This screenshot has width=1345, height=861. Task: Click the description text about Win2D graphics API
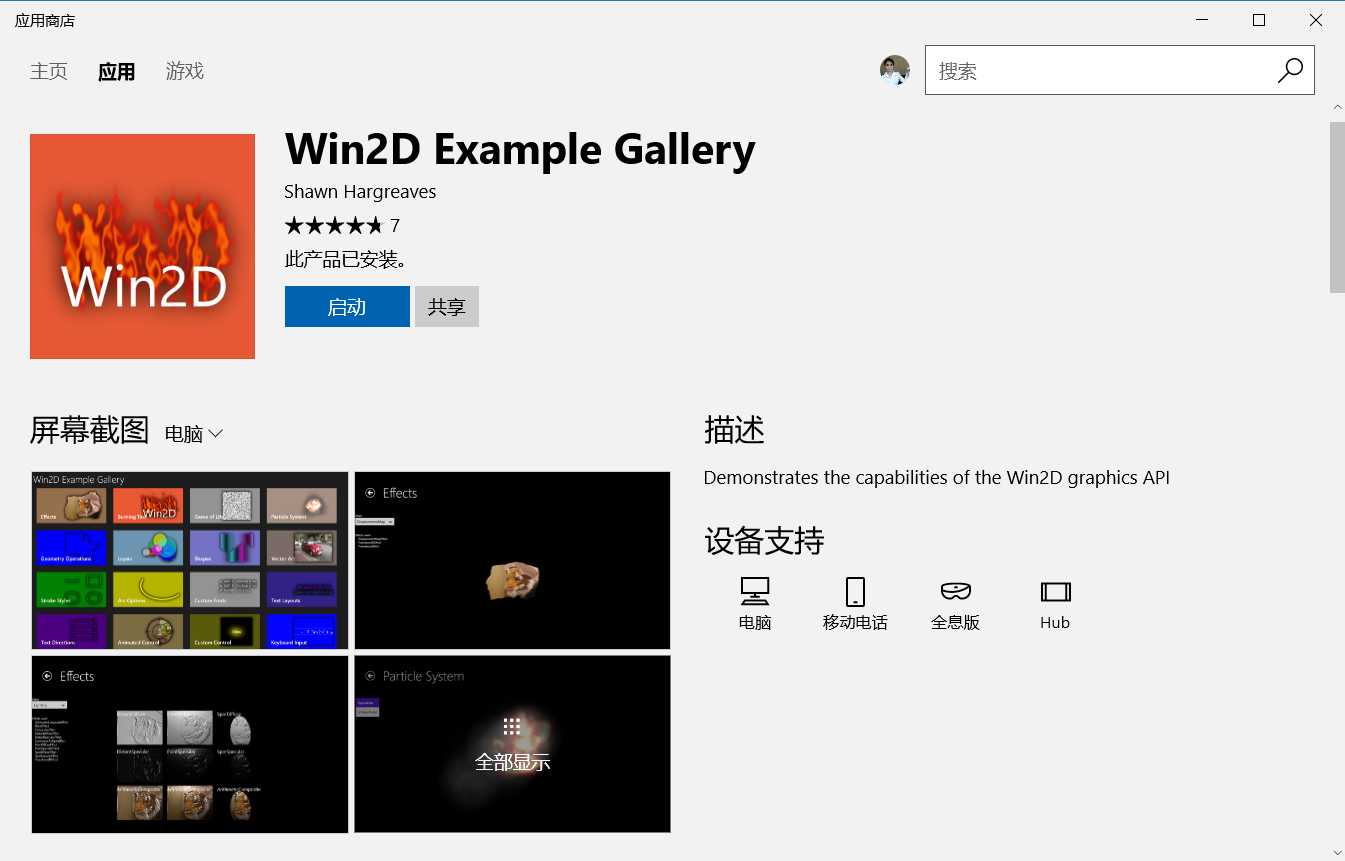coord(937,478)
